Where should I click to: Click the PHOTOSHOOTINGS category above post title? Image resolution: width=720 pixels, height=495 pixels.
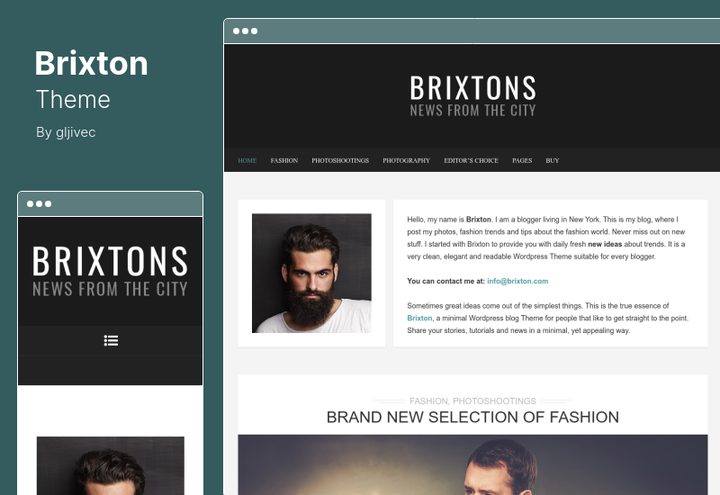click(494, 401)
